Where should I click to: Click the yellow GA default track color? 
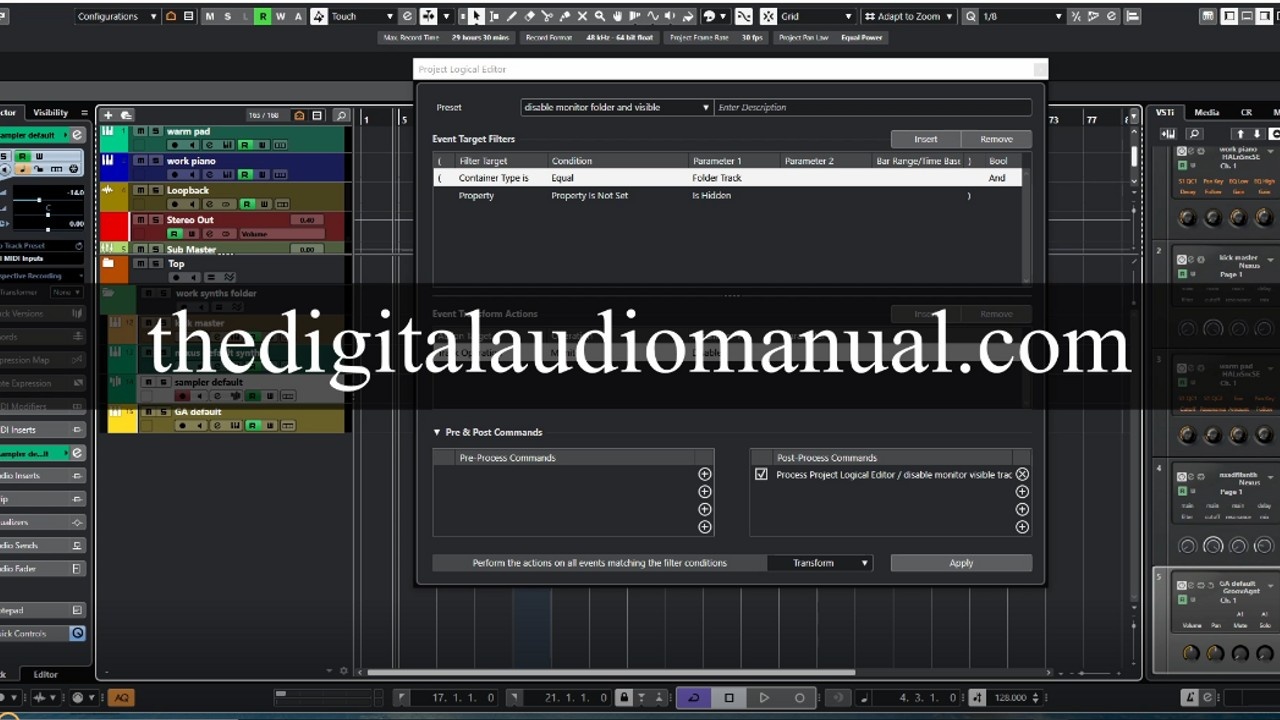(122, 419)
